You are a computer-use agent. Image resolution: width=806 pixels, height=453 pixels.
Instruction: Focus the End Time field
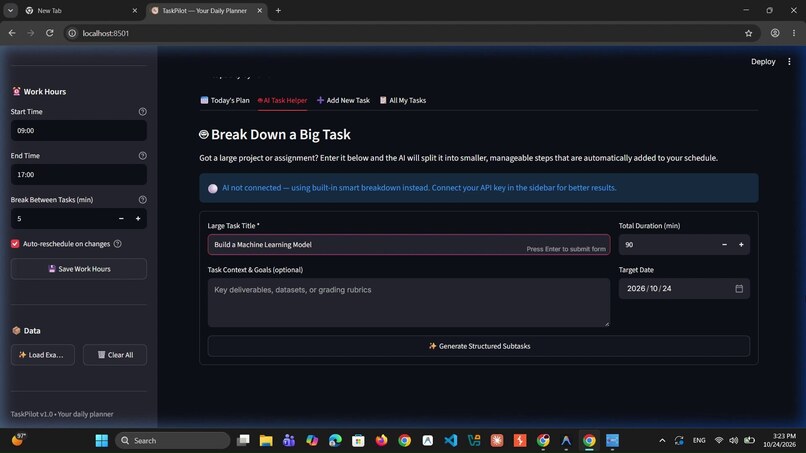point(79,175)
